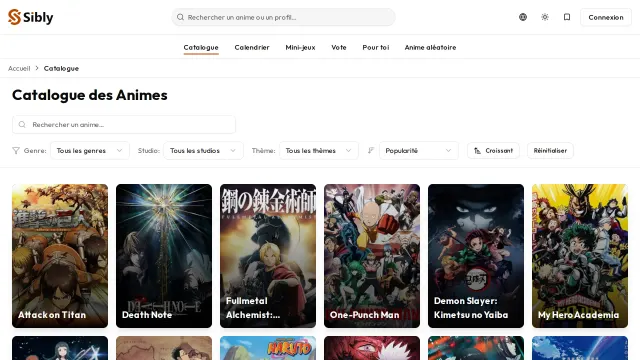The height and width of the screenshot is (360, 640).
Task: Click the magnifier icon in catalogue search
Action: tap(22, 124)
